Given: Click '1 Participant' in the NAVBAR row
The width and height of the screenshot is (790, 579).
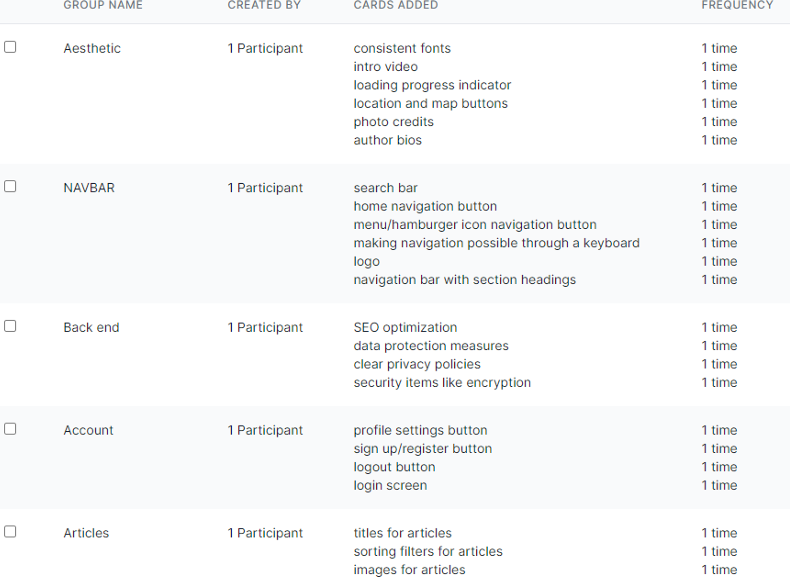Looking at the screenshot, I should tap(265, 188).
